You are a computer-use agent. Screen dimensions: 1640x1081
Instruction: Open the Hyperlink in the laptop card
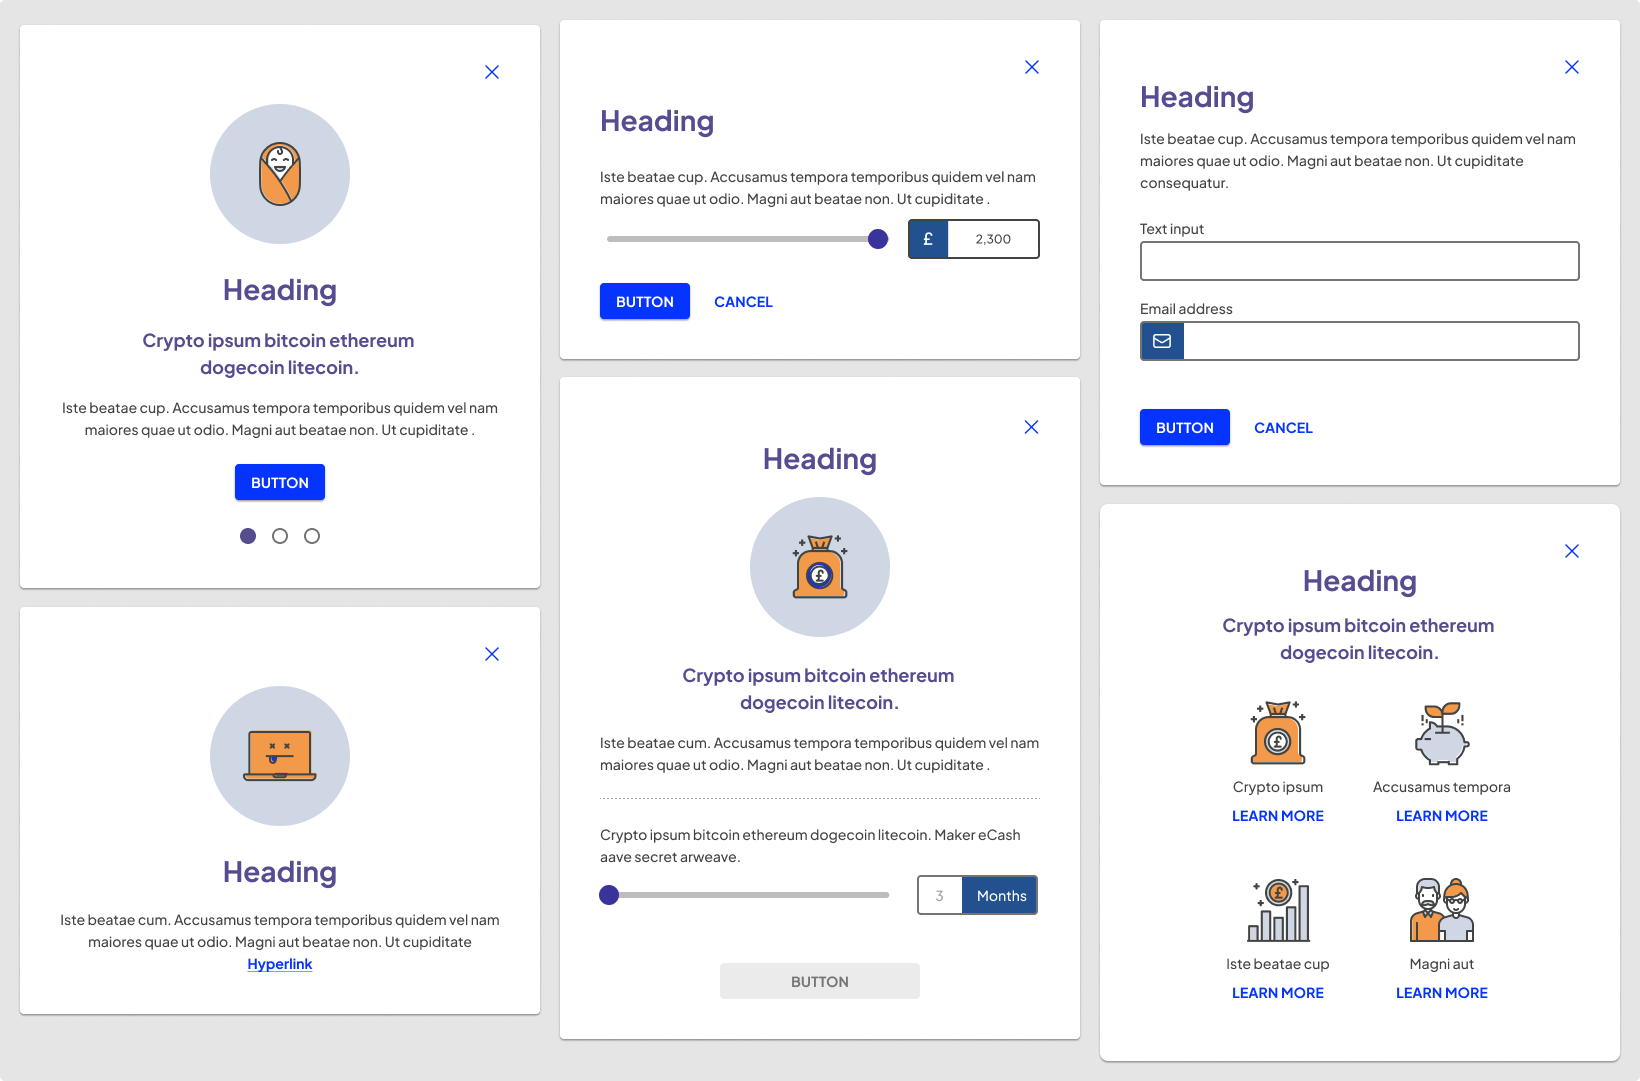[x=280, y=964]
